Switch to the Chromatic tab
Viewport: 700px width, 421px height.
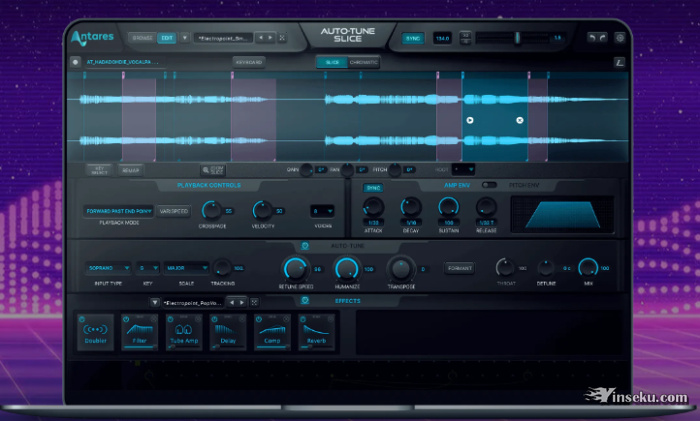pos(362,62)
